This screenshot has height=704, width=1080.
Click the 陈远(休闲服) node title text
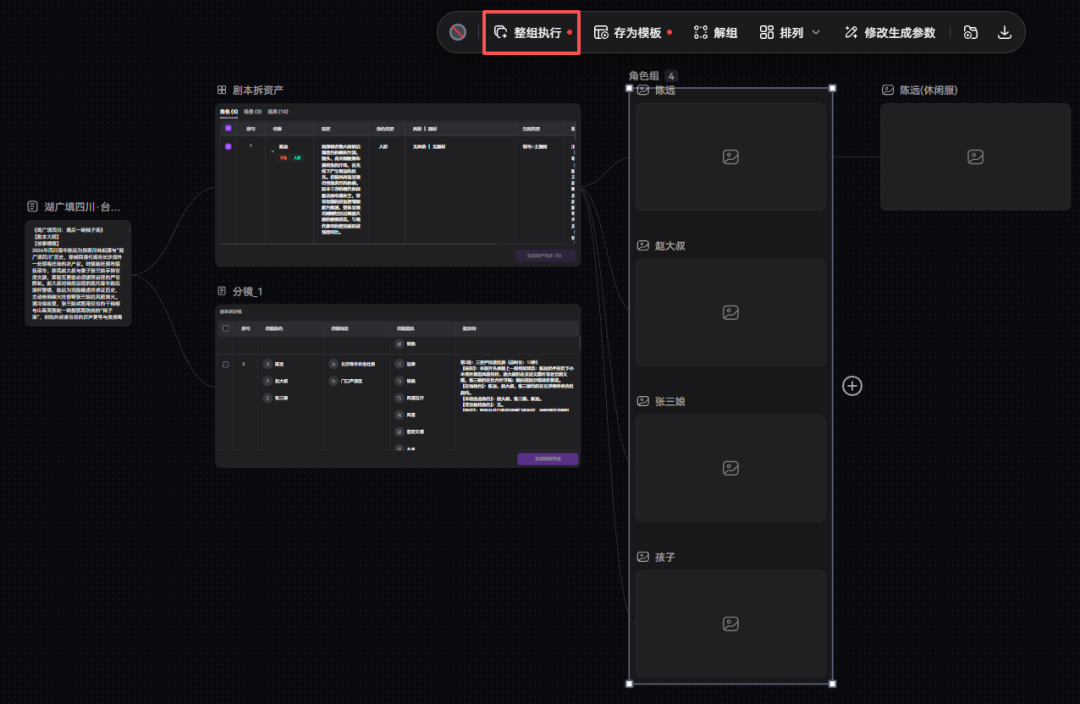(928, 90)
